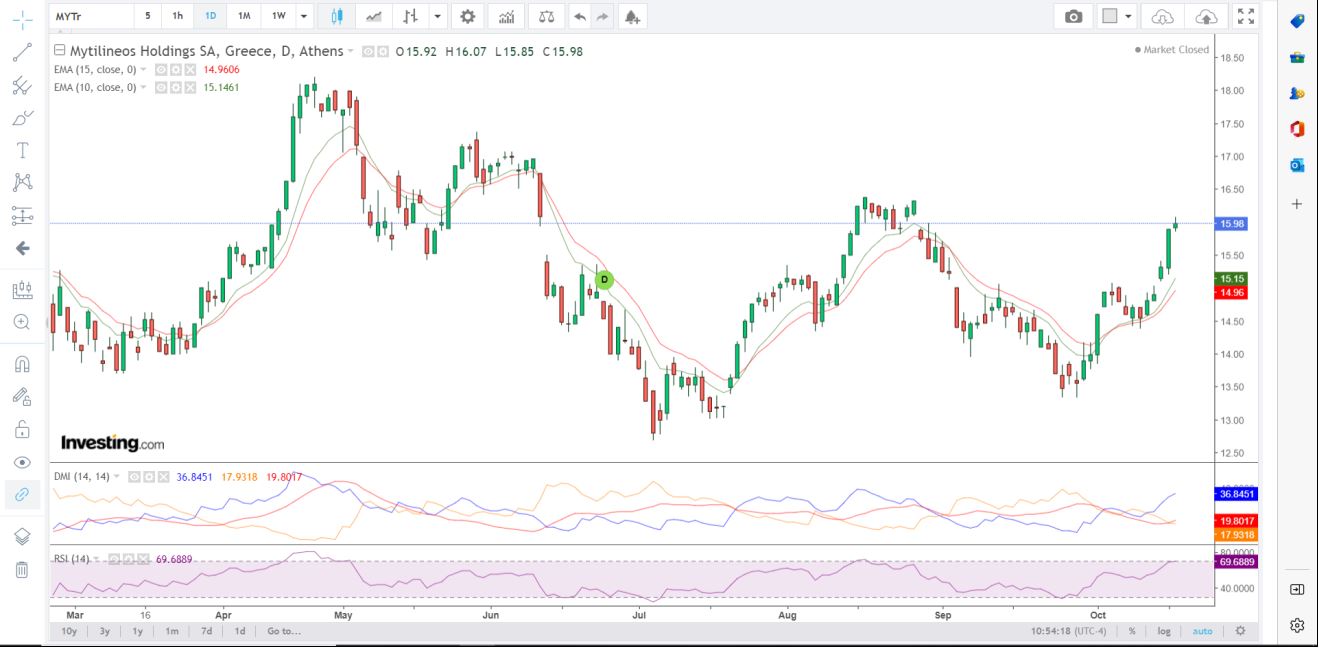
Task: Open chart settings gear in top toolbar
Action: click(467, 16)
